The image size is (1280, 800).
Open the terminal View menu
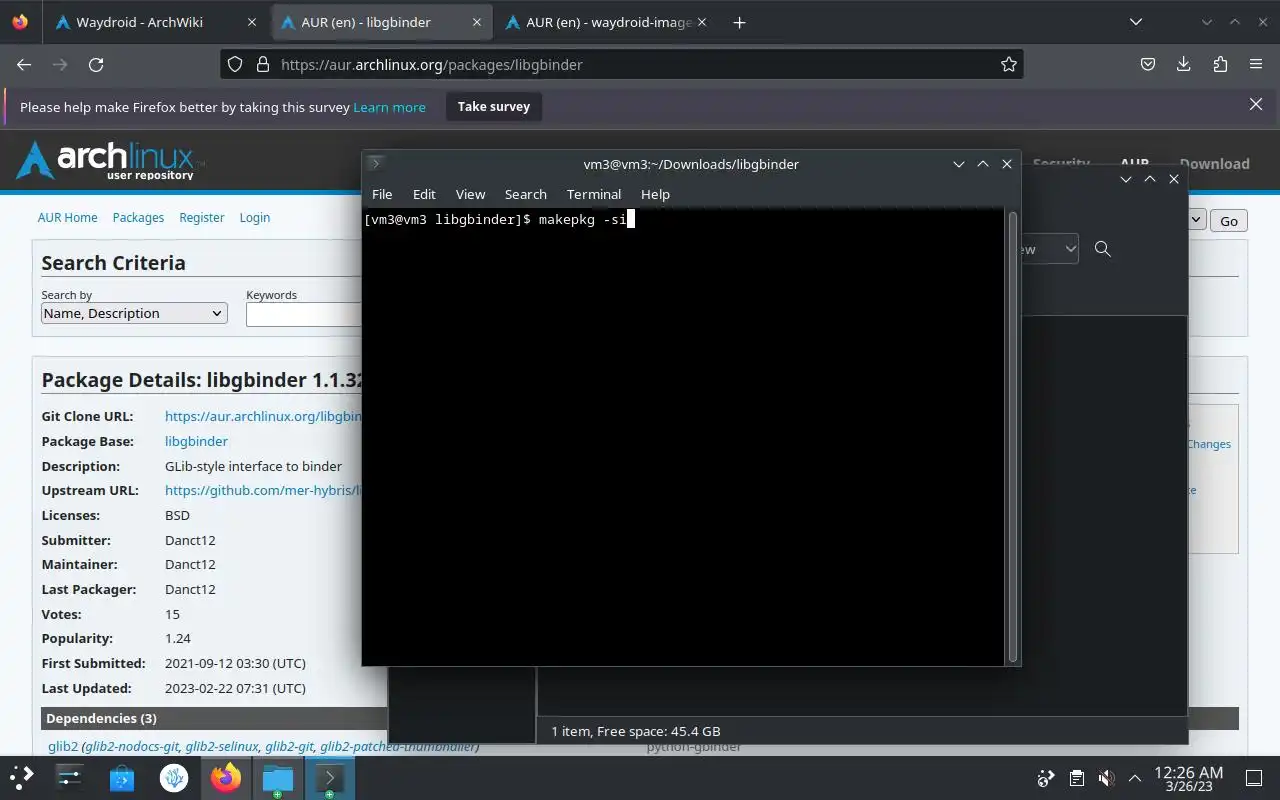pos(470,194)
